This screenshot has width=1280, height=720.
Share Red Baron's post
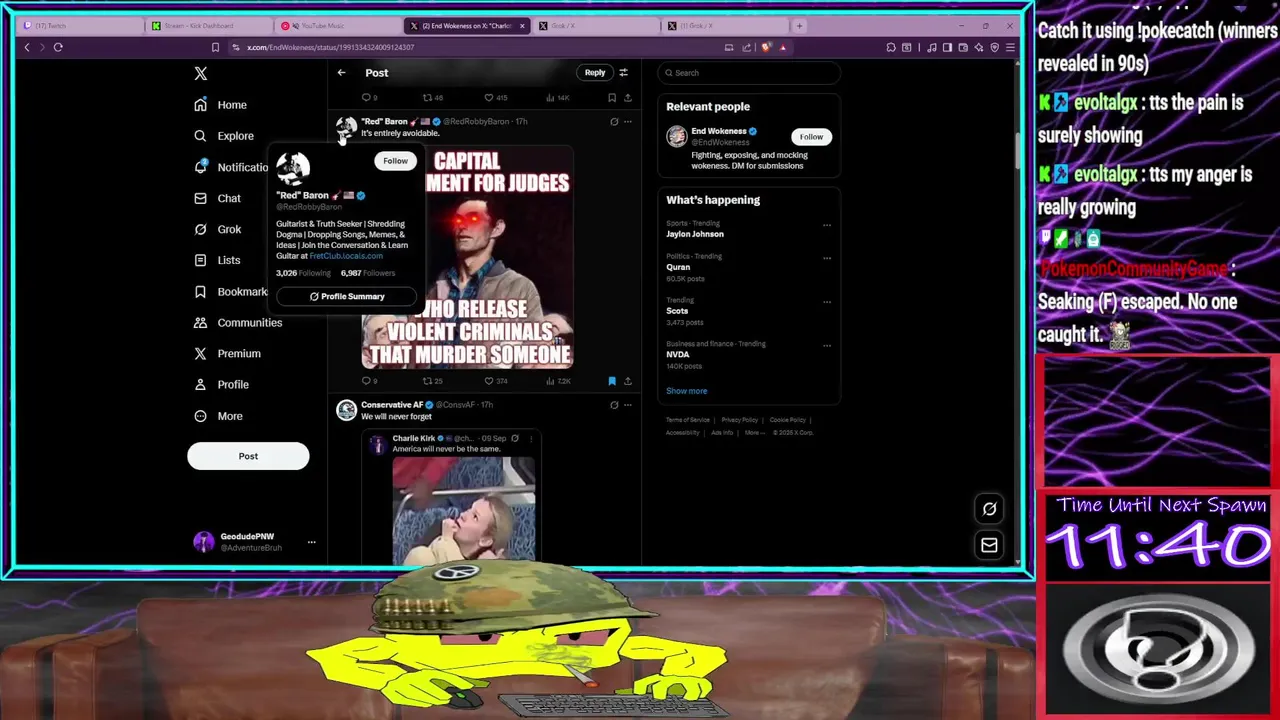628,381
